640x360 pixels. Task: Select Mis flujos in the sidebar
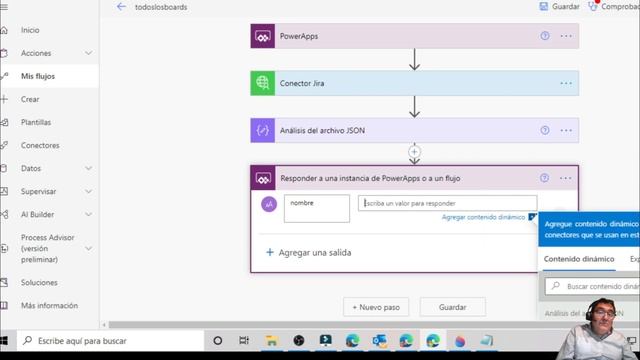tap(38, 76)
